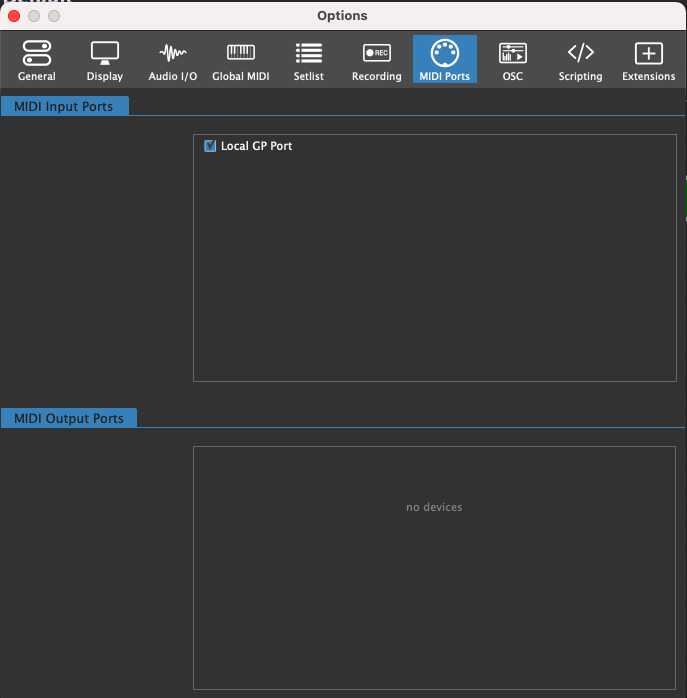This screenshot has height=698, width=687.
Task: Select the Local GP Port entry label
Action: (x=256, y=146)
